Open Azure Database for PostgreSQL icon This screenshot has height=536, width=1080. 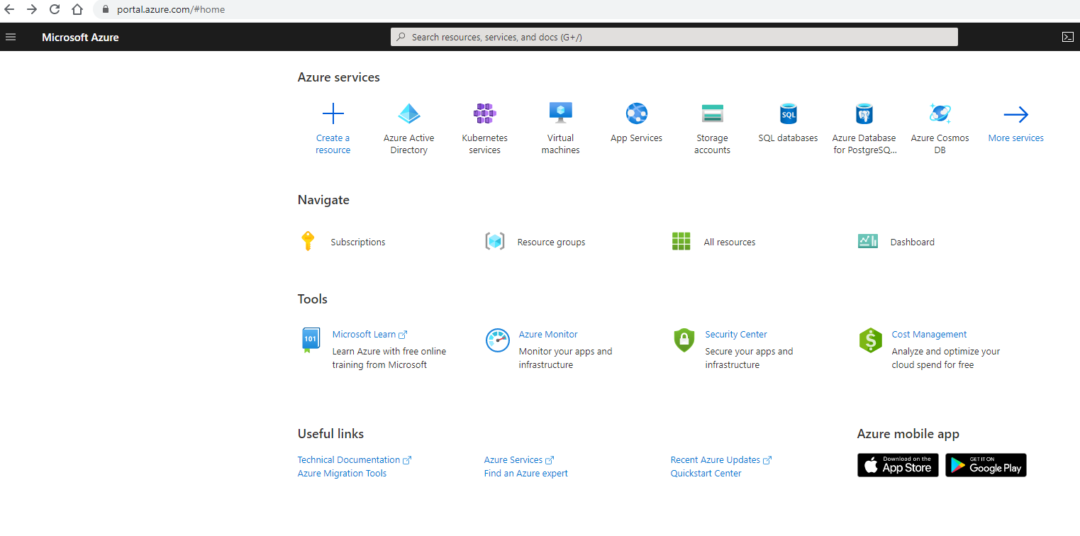click(x=864, y=114)
